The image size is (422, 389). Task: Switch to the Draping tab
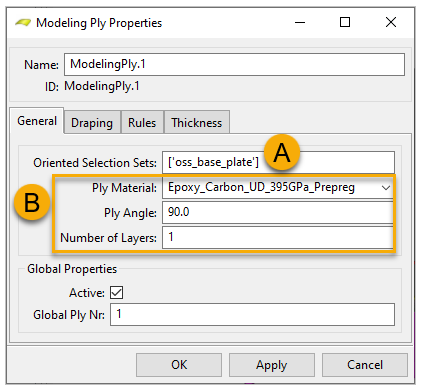(x=92, y=123)
